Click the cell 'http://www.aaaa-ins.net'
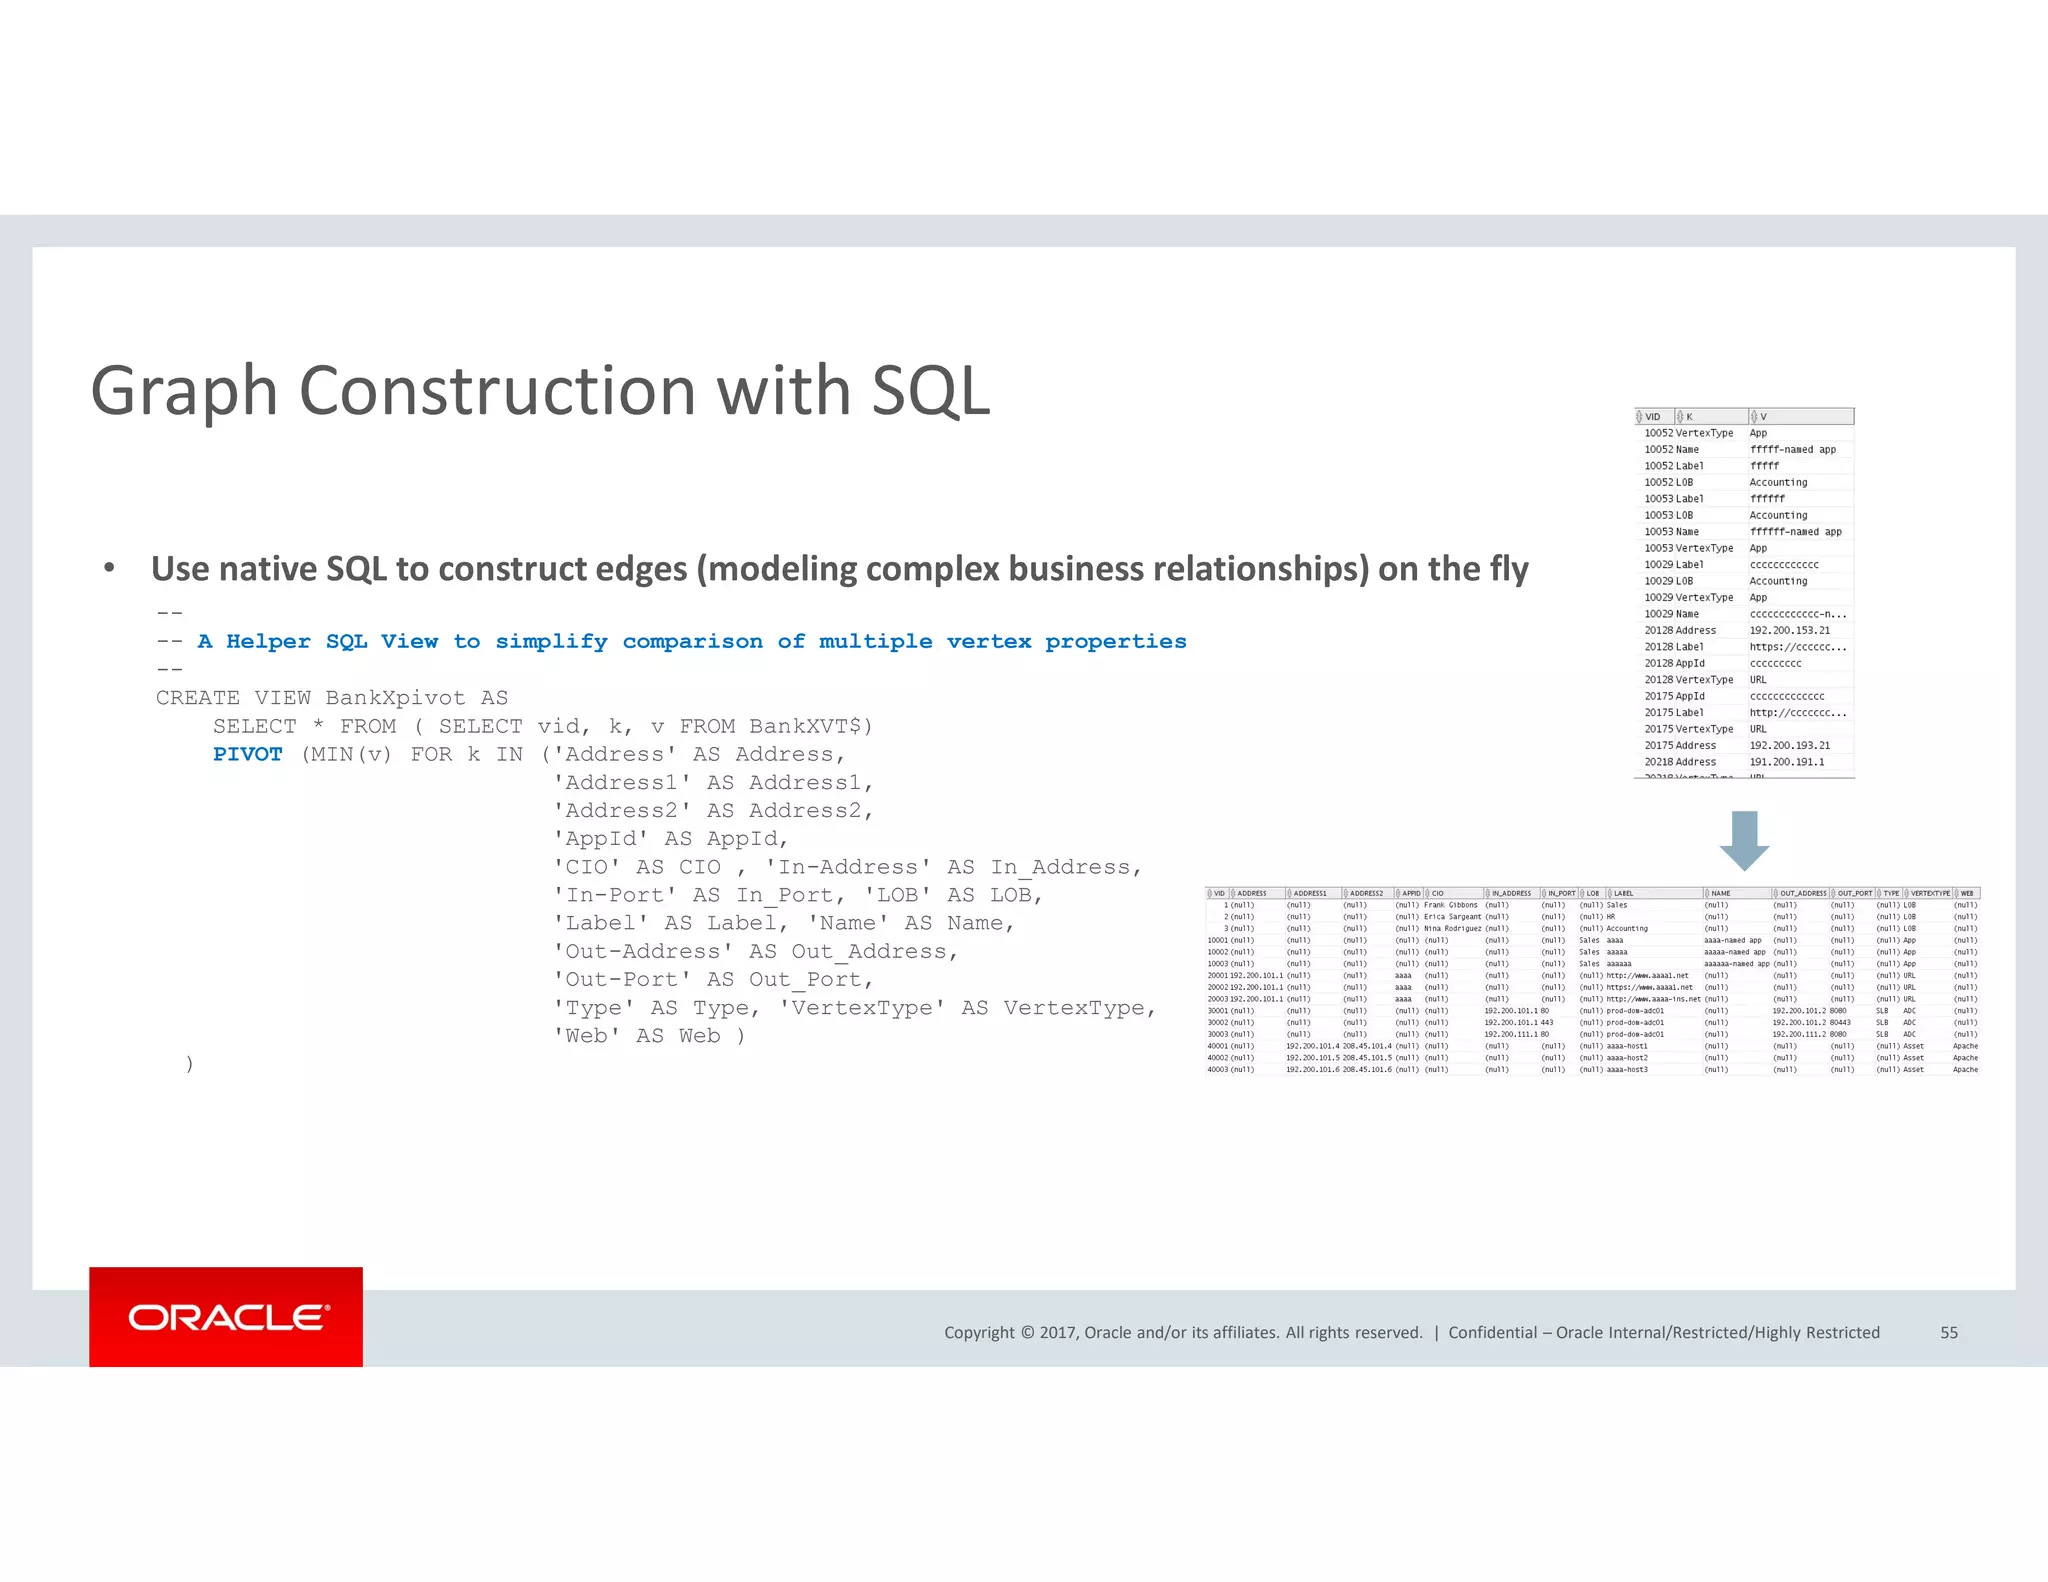This screenshot has height=1582, width=2048. click(x=1654, y=999)
